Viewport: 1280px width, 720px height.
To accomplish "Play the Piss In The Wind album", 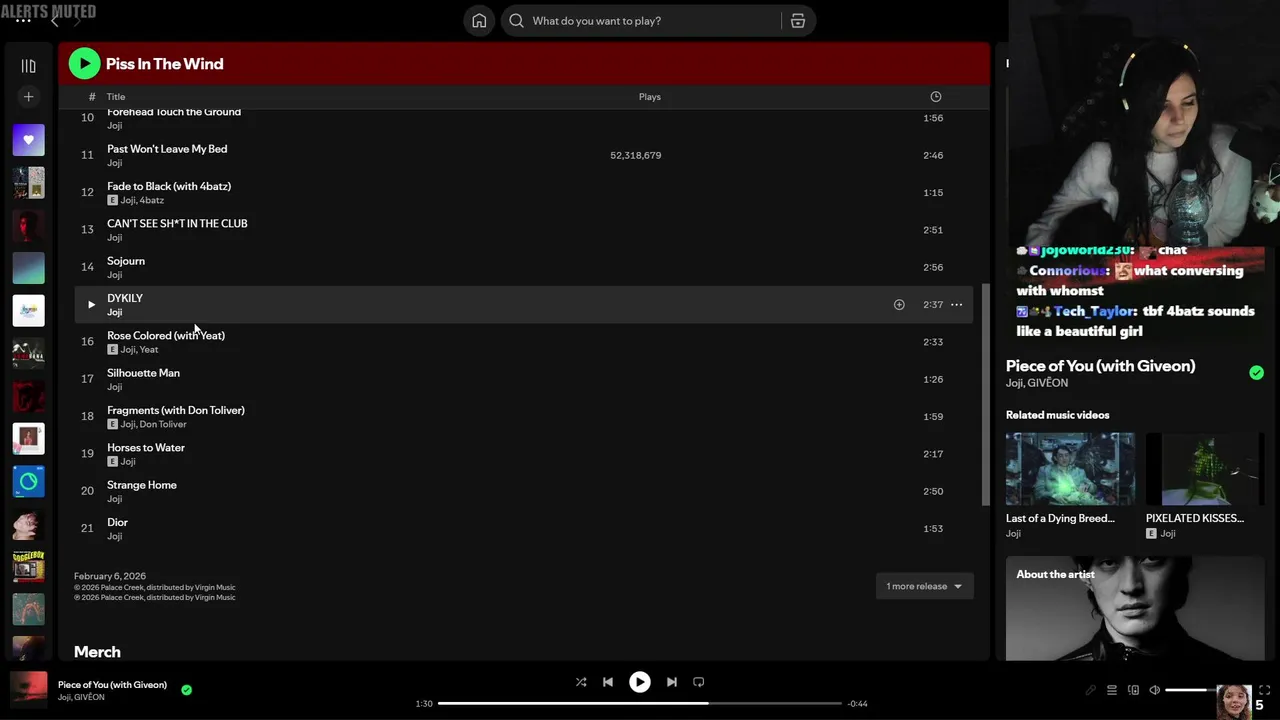I will [84, 64].
